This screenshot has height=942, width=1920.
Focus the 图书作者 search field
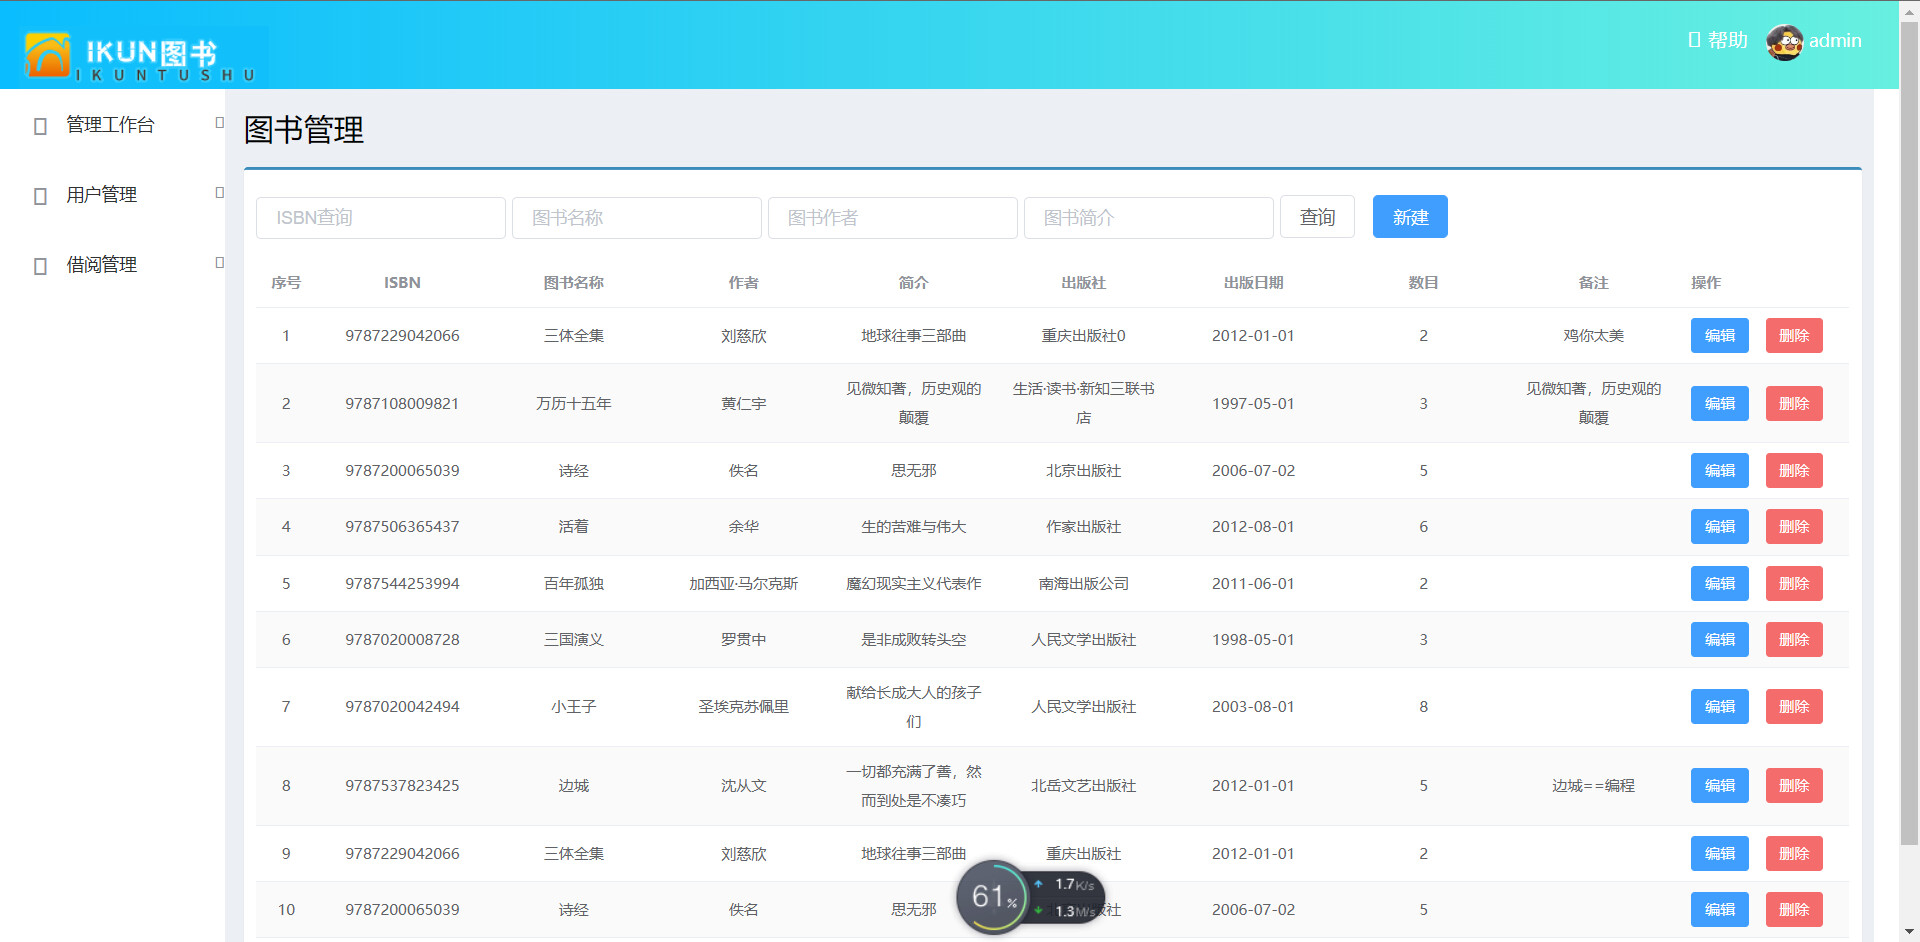[x=893, y=218]
